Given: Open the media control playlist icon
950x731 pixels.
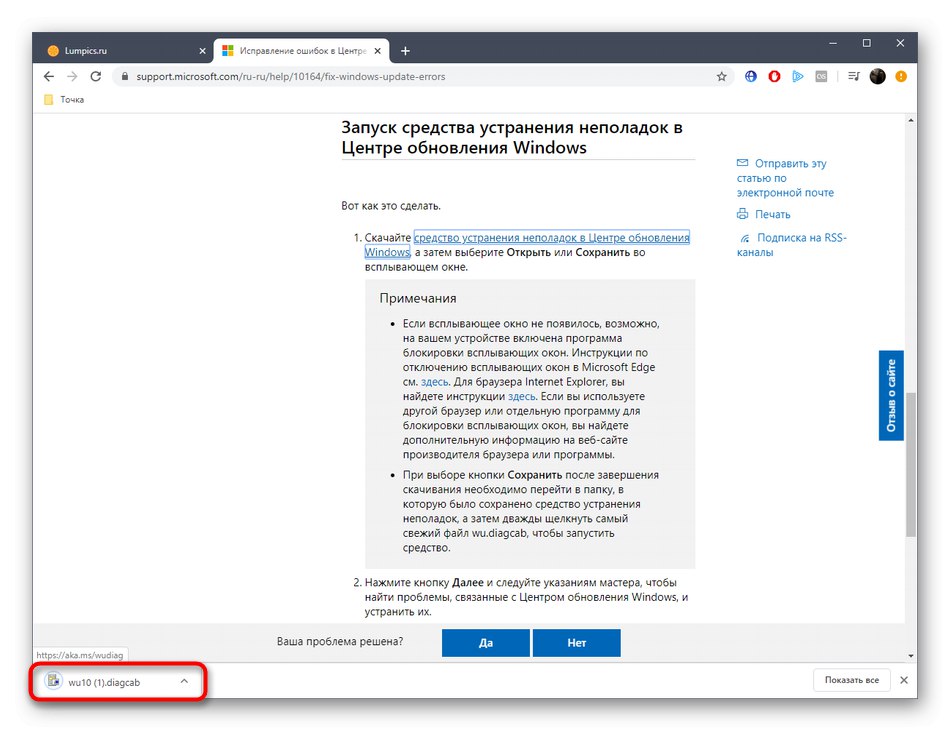Looking at the screenshot, I should pyautogui.click(x=854, y=76).
